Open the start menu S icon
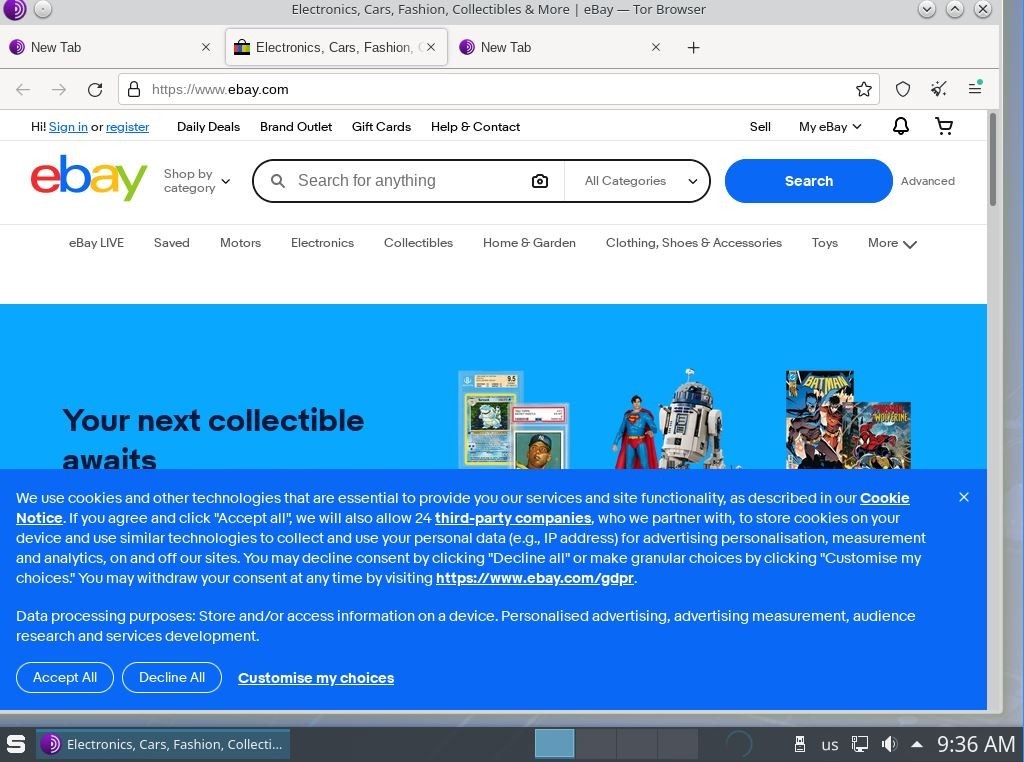 coord(16,744)
